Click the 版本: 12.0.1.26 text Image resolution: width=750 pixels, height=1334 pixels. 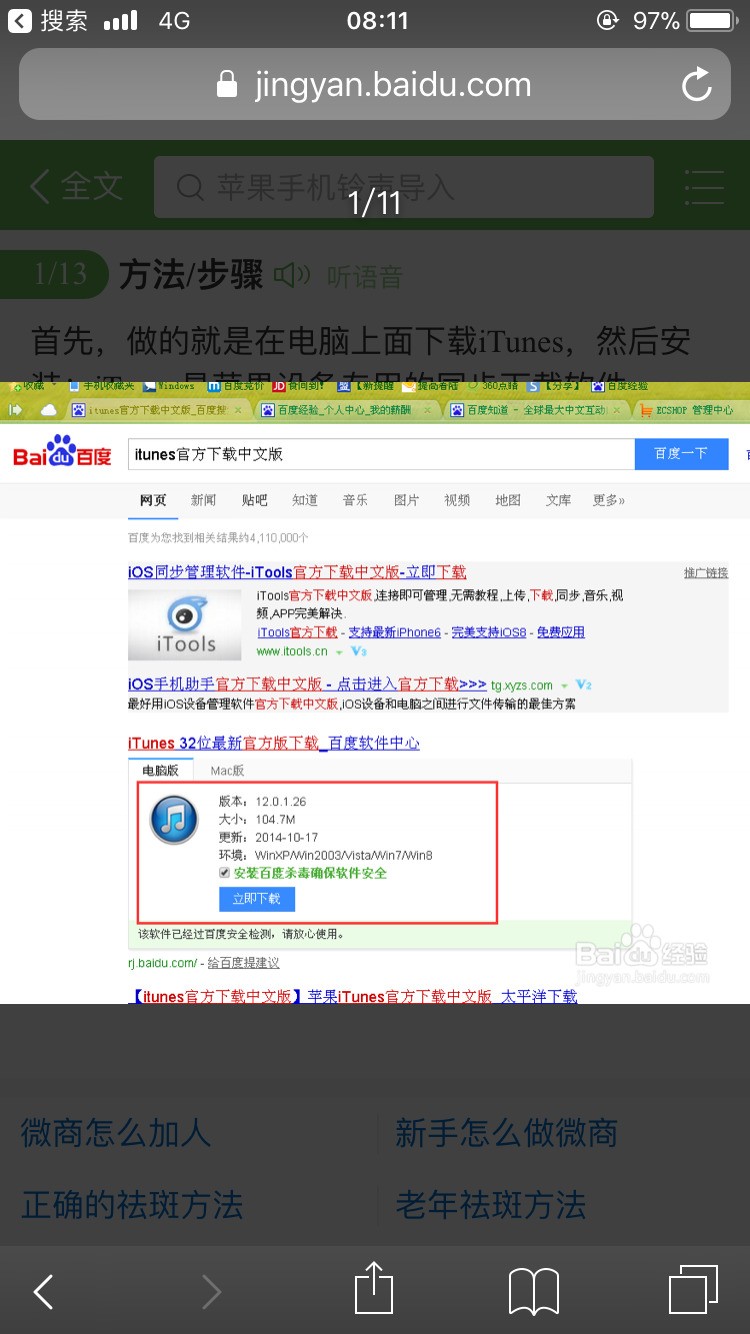(x=263, y=802)
